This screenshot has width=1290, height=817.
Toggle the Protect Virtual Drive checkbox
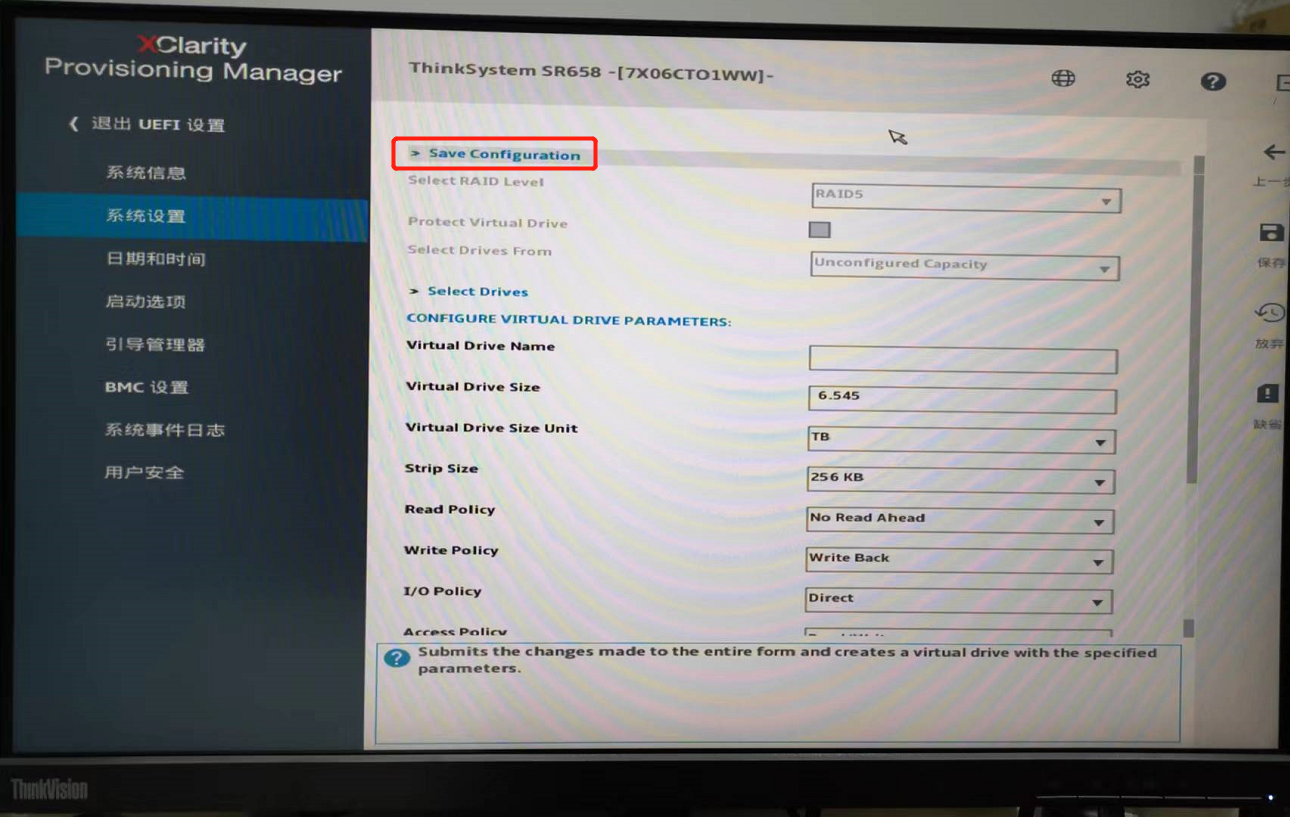tap(820, 230)
